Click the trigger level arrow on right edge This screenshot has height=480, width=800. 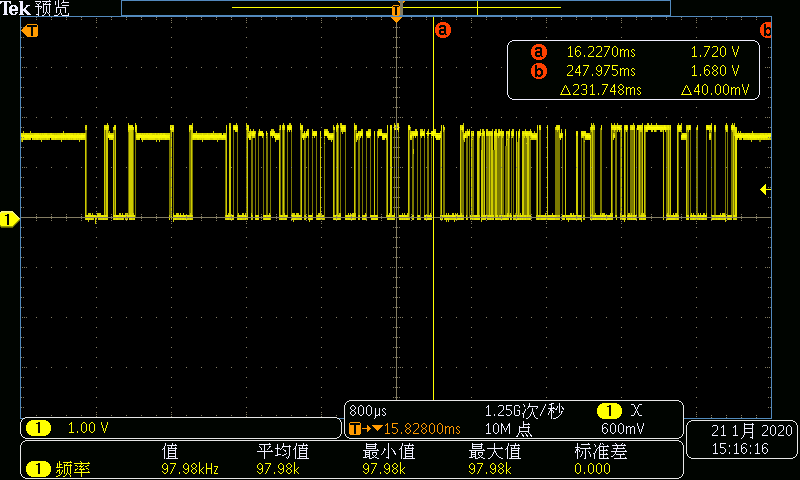765,190
